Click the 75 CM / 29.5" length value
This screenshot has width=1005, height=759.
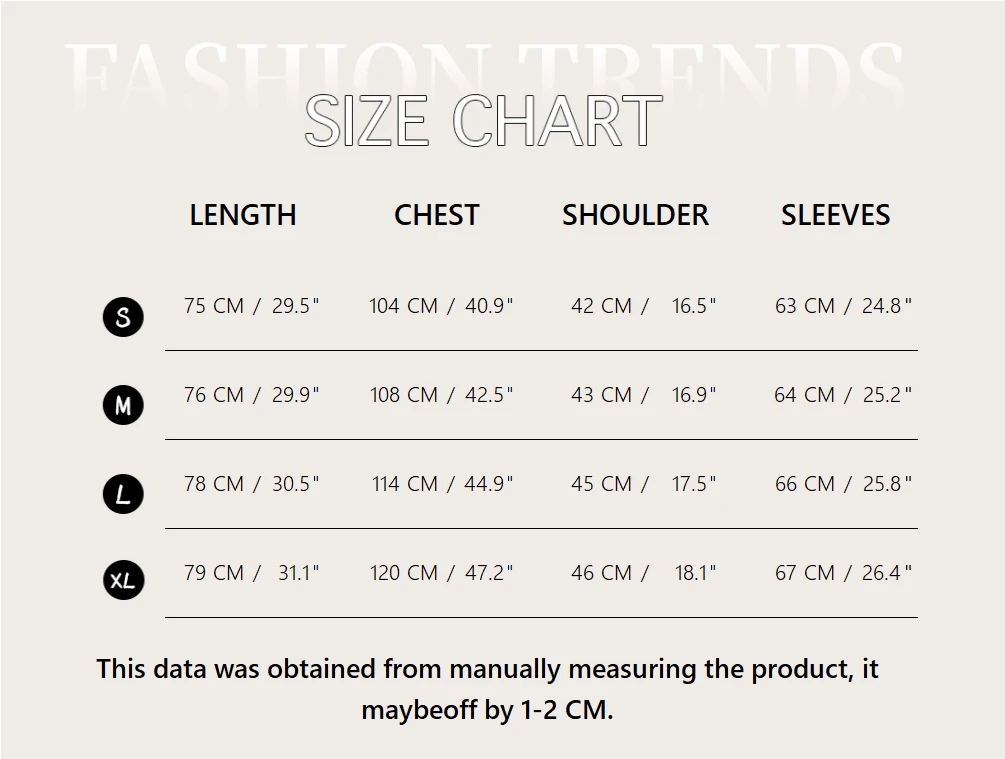[x=251, y=306]
